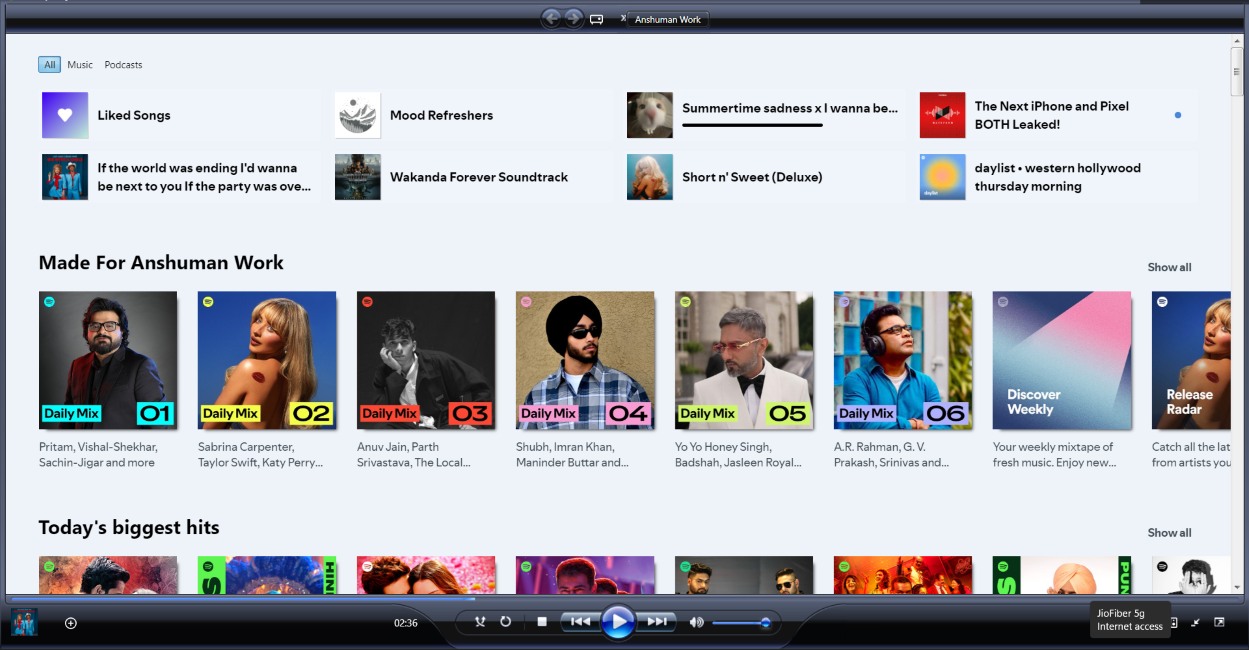Enable repeat playback
Image resolution: width=1249 pixels, height=650 pixels.
pos(506,621)
